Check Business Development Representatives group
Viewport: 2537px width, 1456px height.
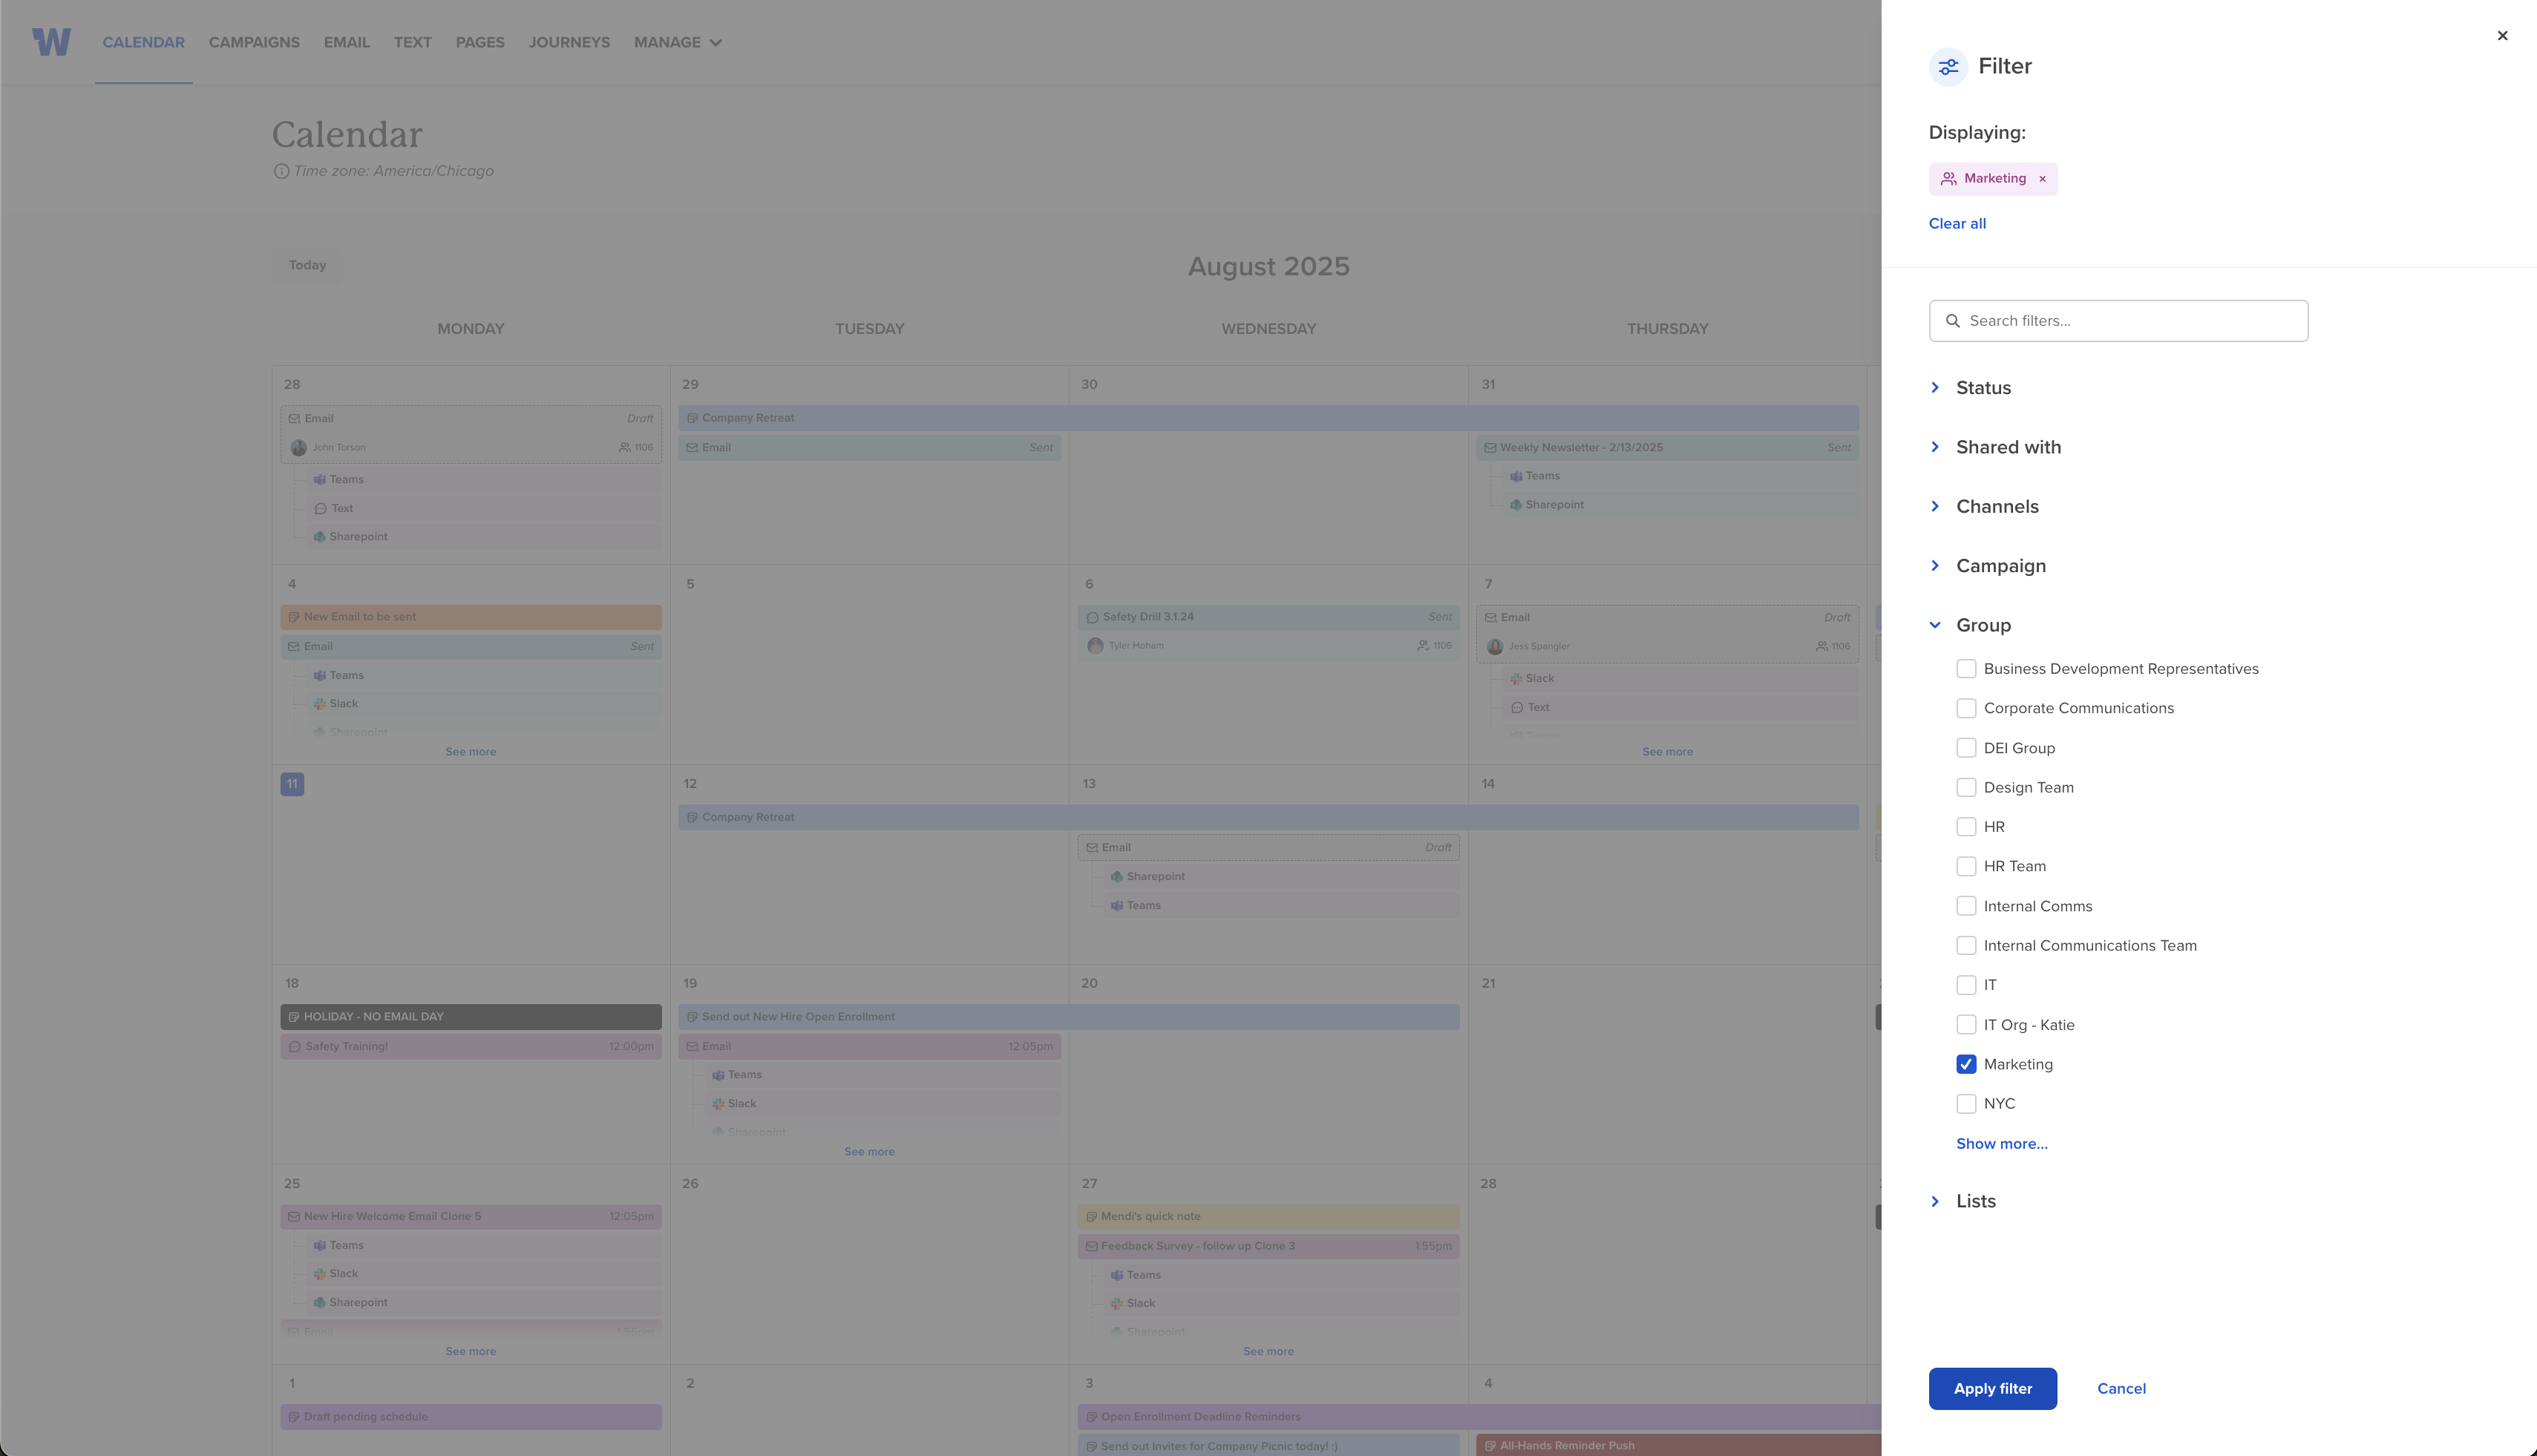(x=1966, y=669)
